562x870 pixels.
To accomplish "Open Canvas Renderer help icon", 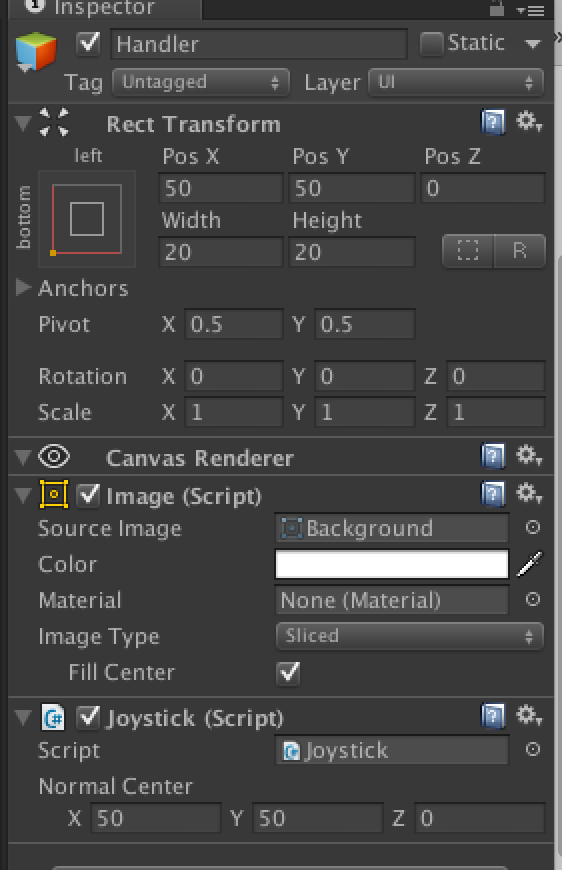I will pos(493,457).
